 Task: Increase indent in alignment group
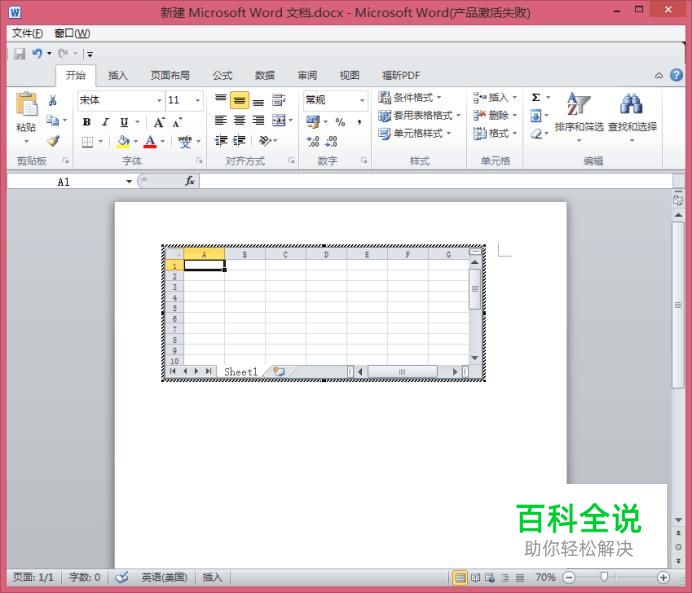[239, 140]
